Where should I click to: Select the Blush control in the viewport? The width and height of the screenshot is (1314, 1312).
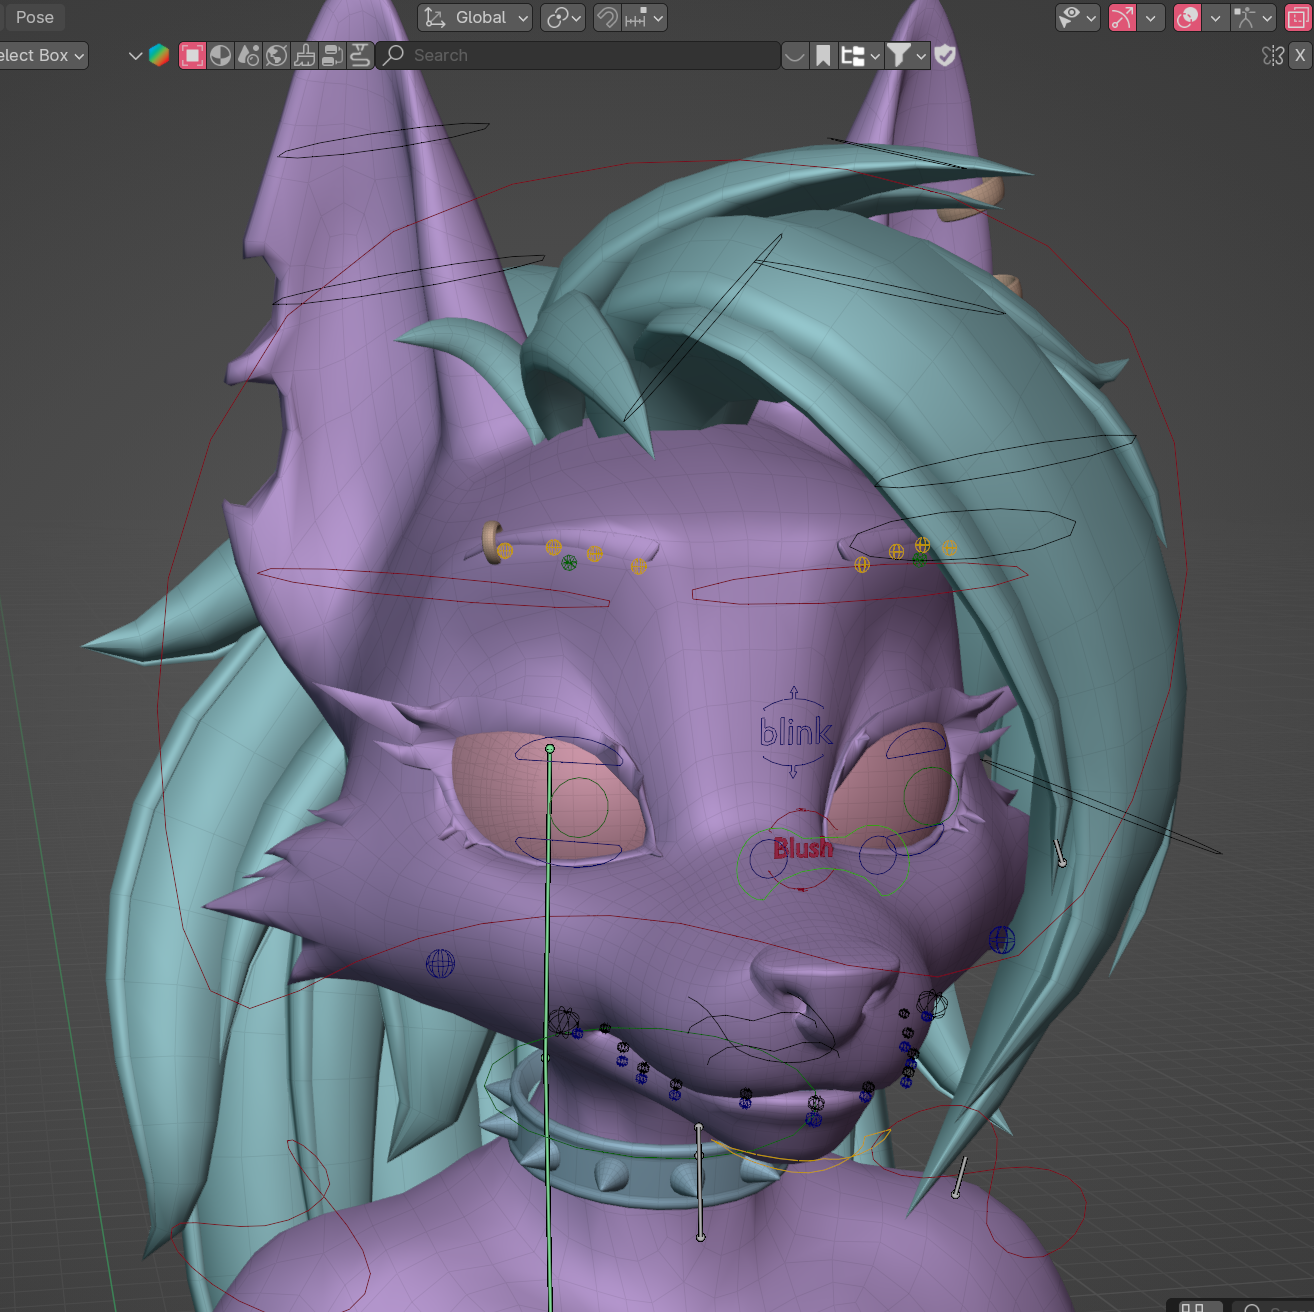point(803,849)
